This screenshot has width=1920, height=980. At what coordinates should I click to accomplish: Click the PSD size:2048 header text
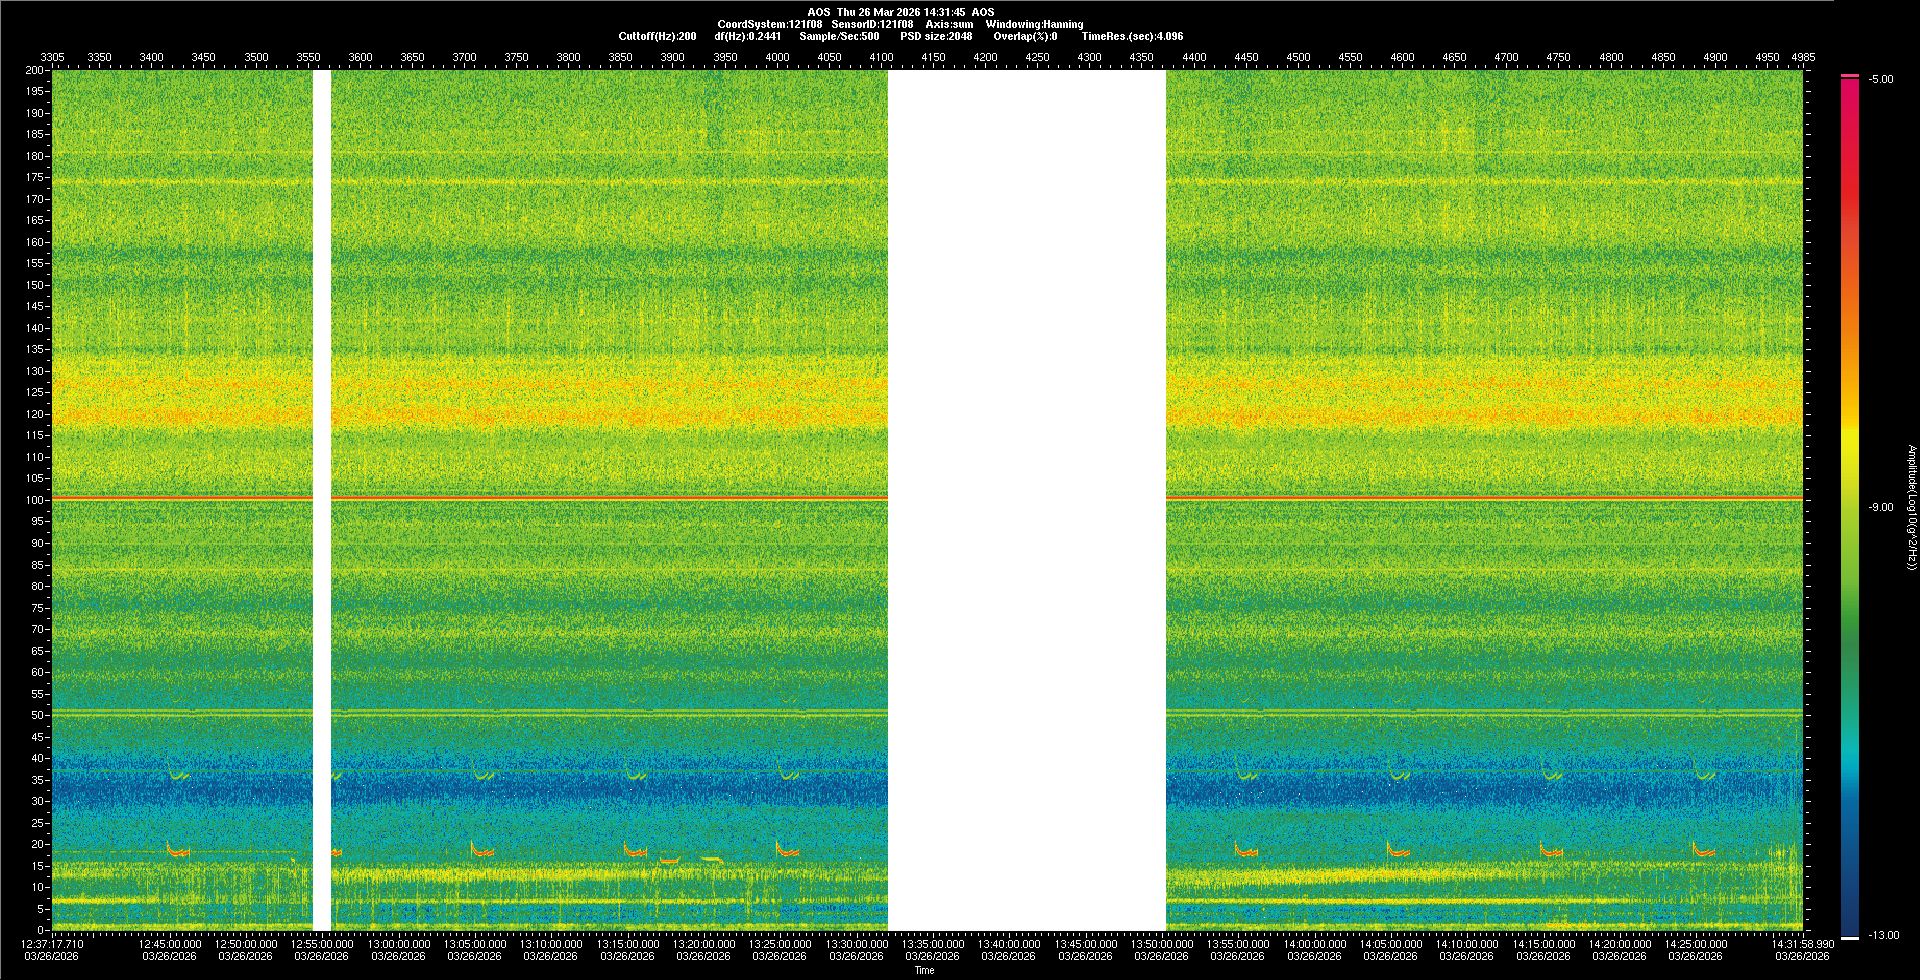[x=936, y=36]
